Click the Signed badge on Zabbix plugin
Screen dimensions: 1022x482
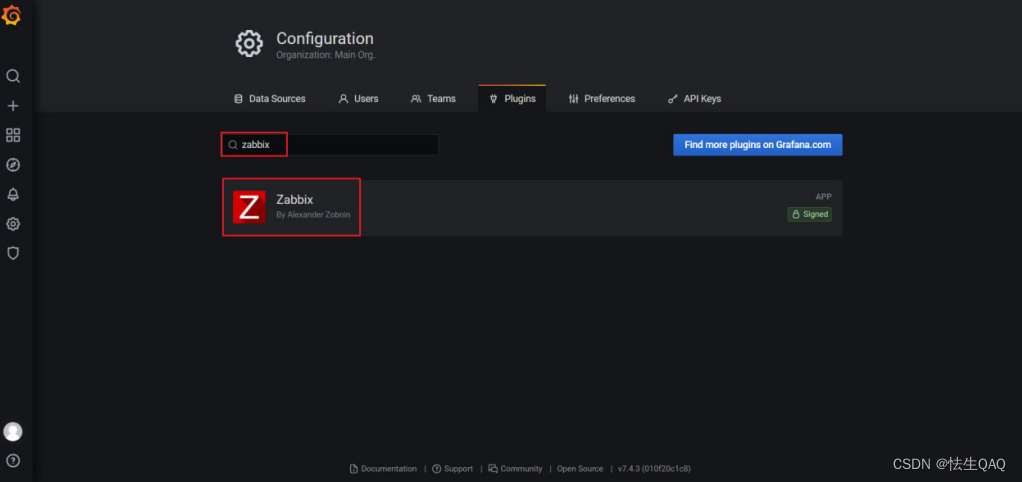tap(810, 214)
